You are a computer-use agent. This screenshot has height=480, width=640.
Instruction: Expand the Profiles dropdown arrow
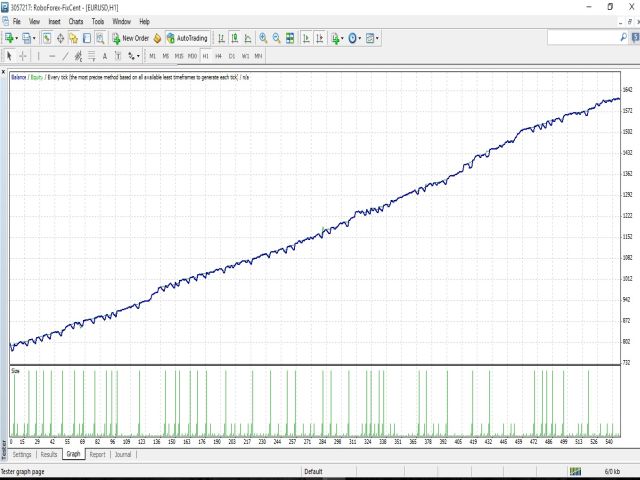point(34,38)
